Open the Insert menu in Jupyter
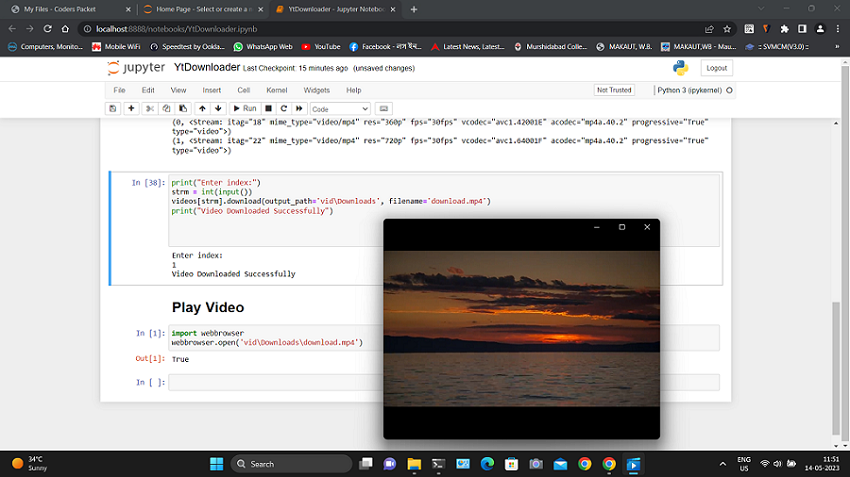Viewport: 850px width, 477px height. tap(211, 90)
